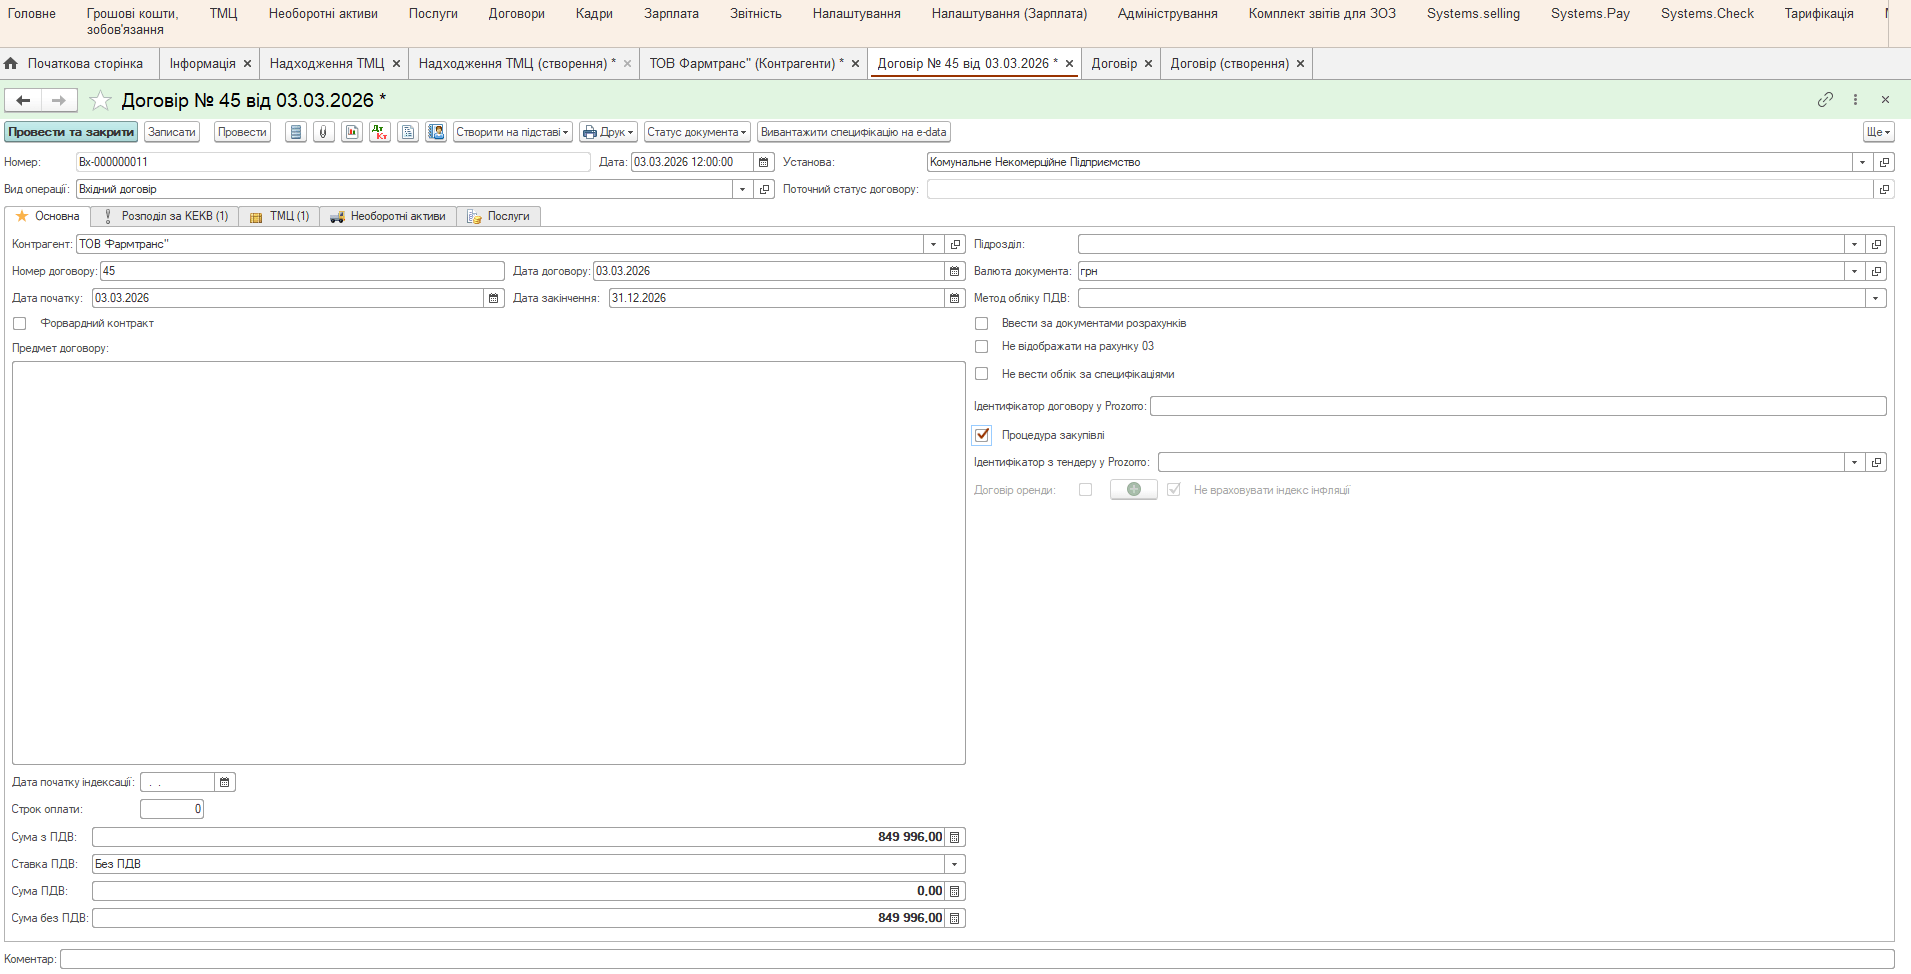Open Метод обліку ПДВ dropdown
1911x974 pixels.
1876,298
